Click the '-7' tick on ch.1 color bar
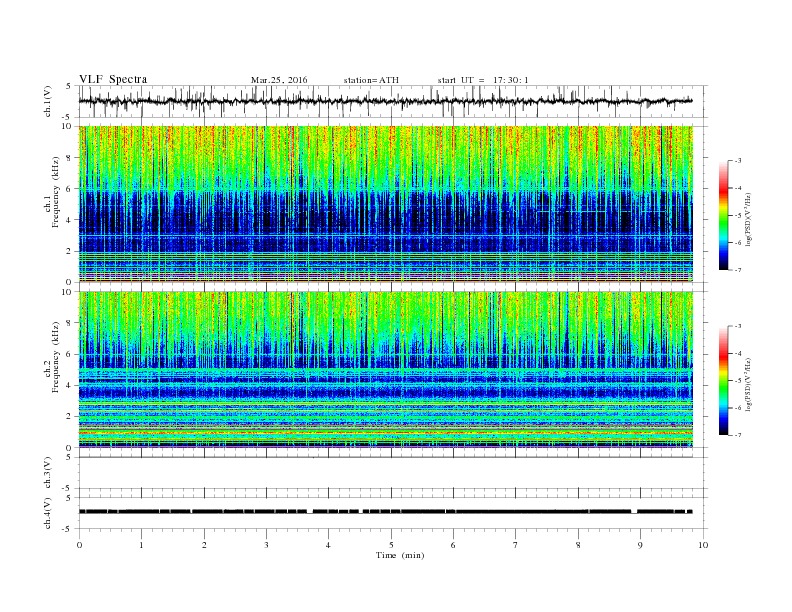The width and height of the screenshot is (792, 612). (737, 270)
